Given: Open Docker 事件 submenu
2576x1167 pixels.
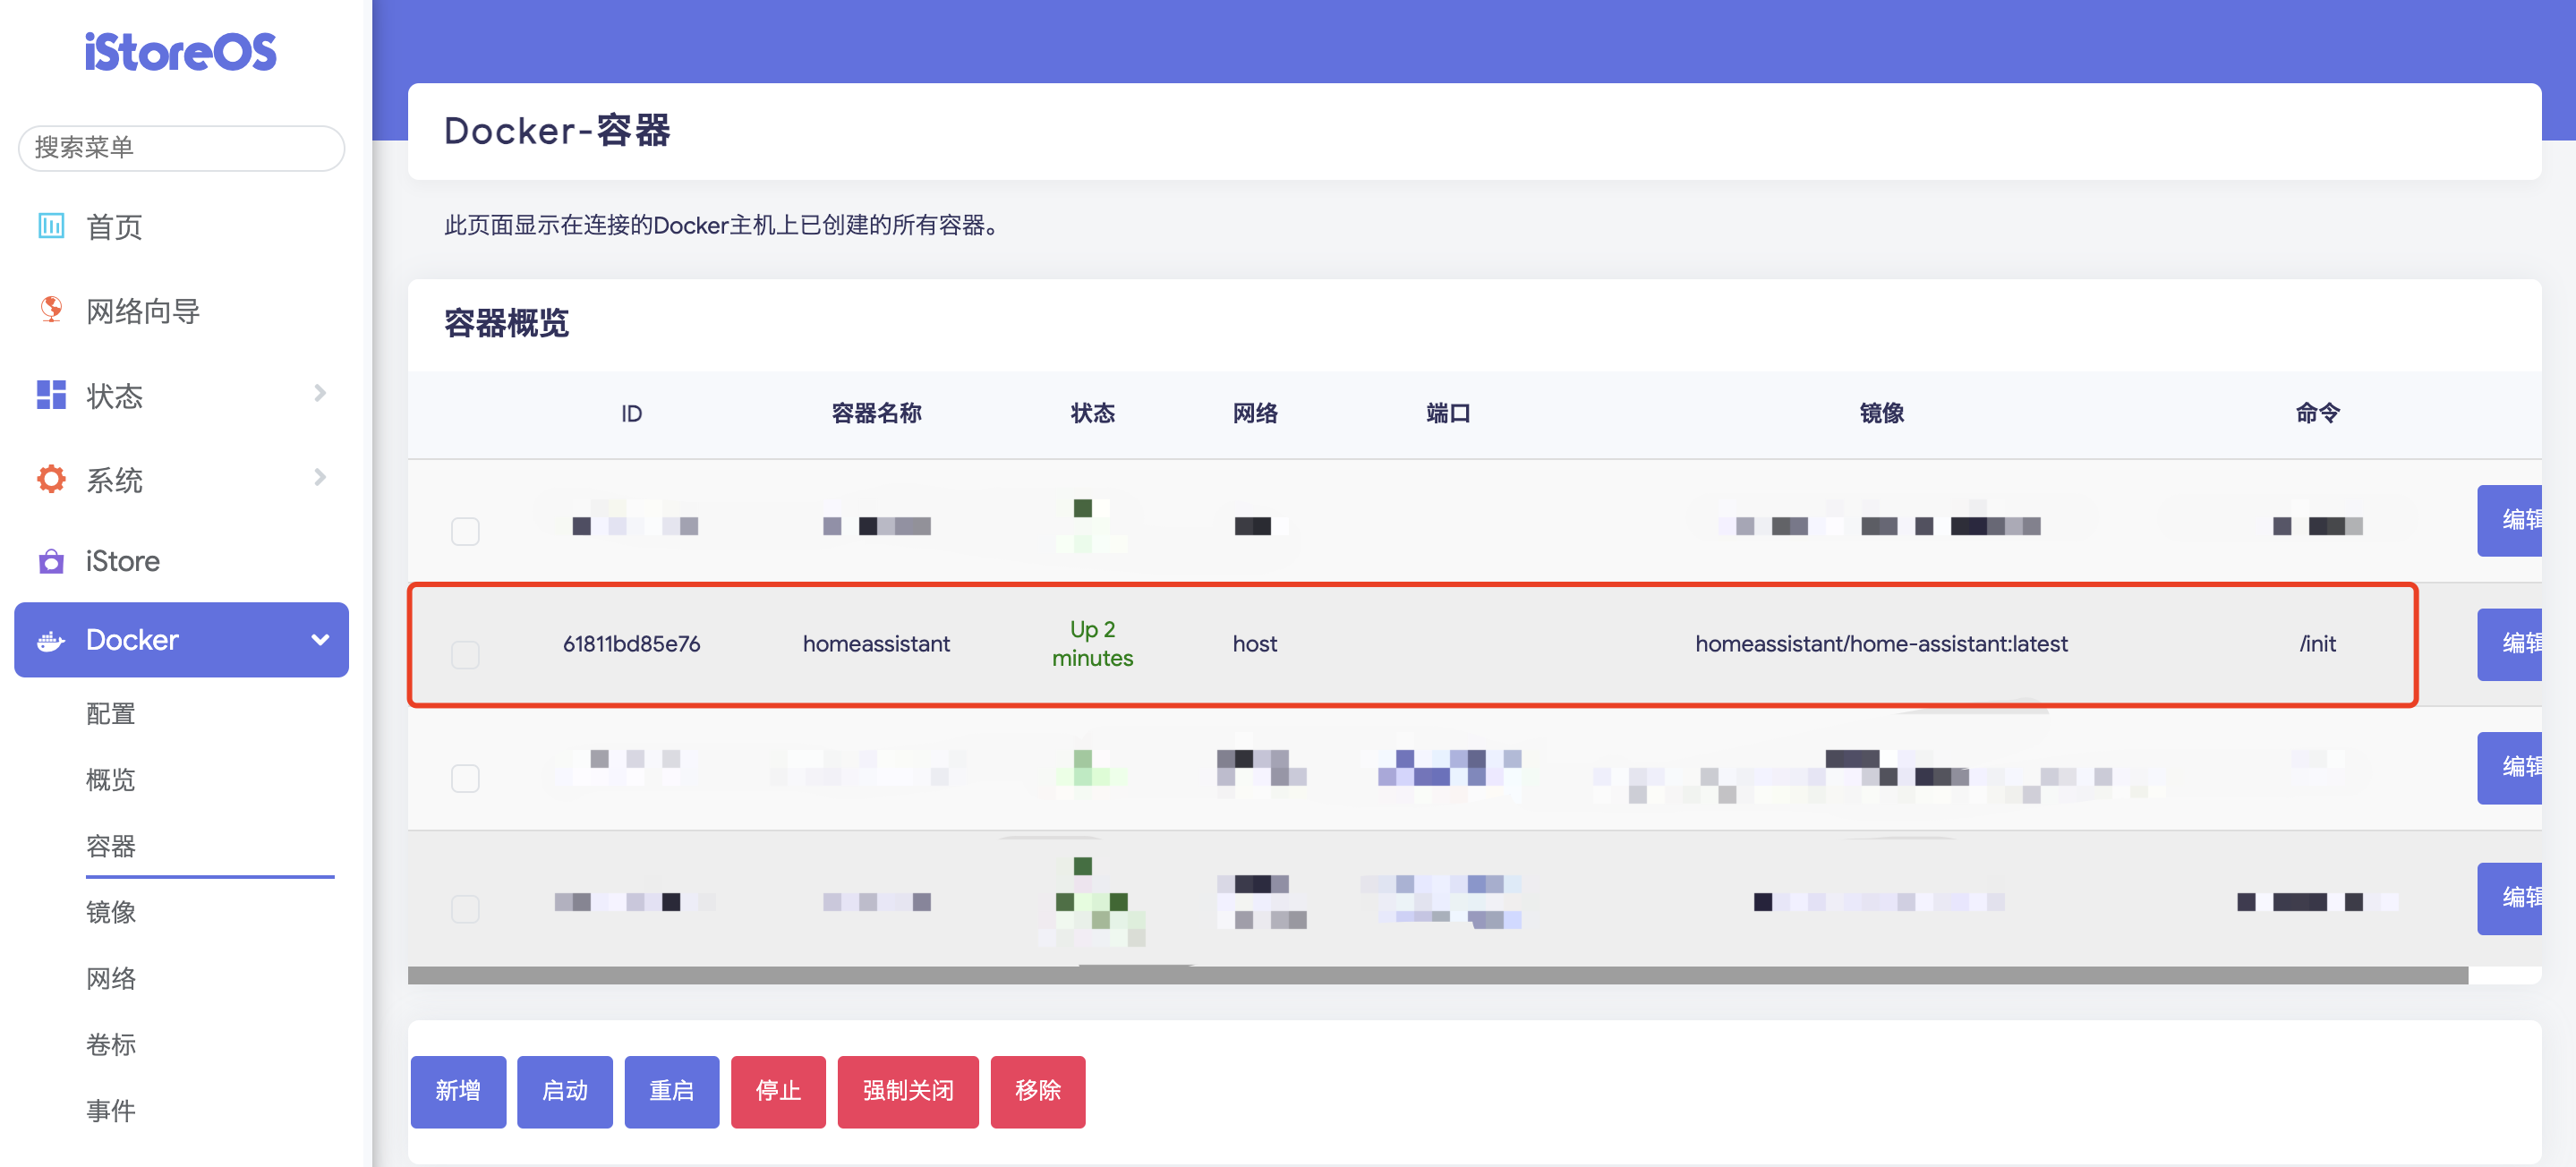Looking at the screenshot, I should (x=111, y=1111).
